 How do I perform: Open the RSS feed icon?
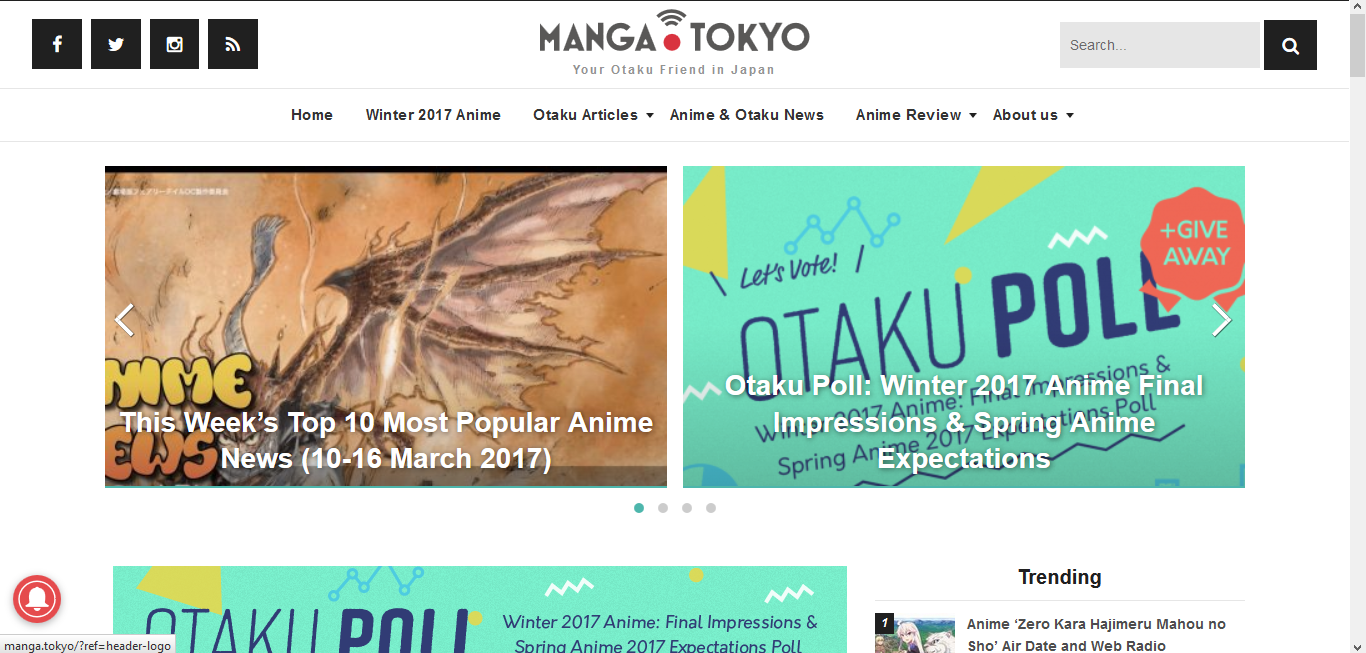click(x=233, y=44)
